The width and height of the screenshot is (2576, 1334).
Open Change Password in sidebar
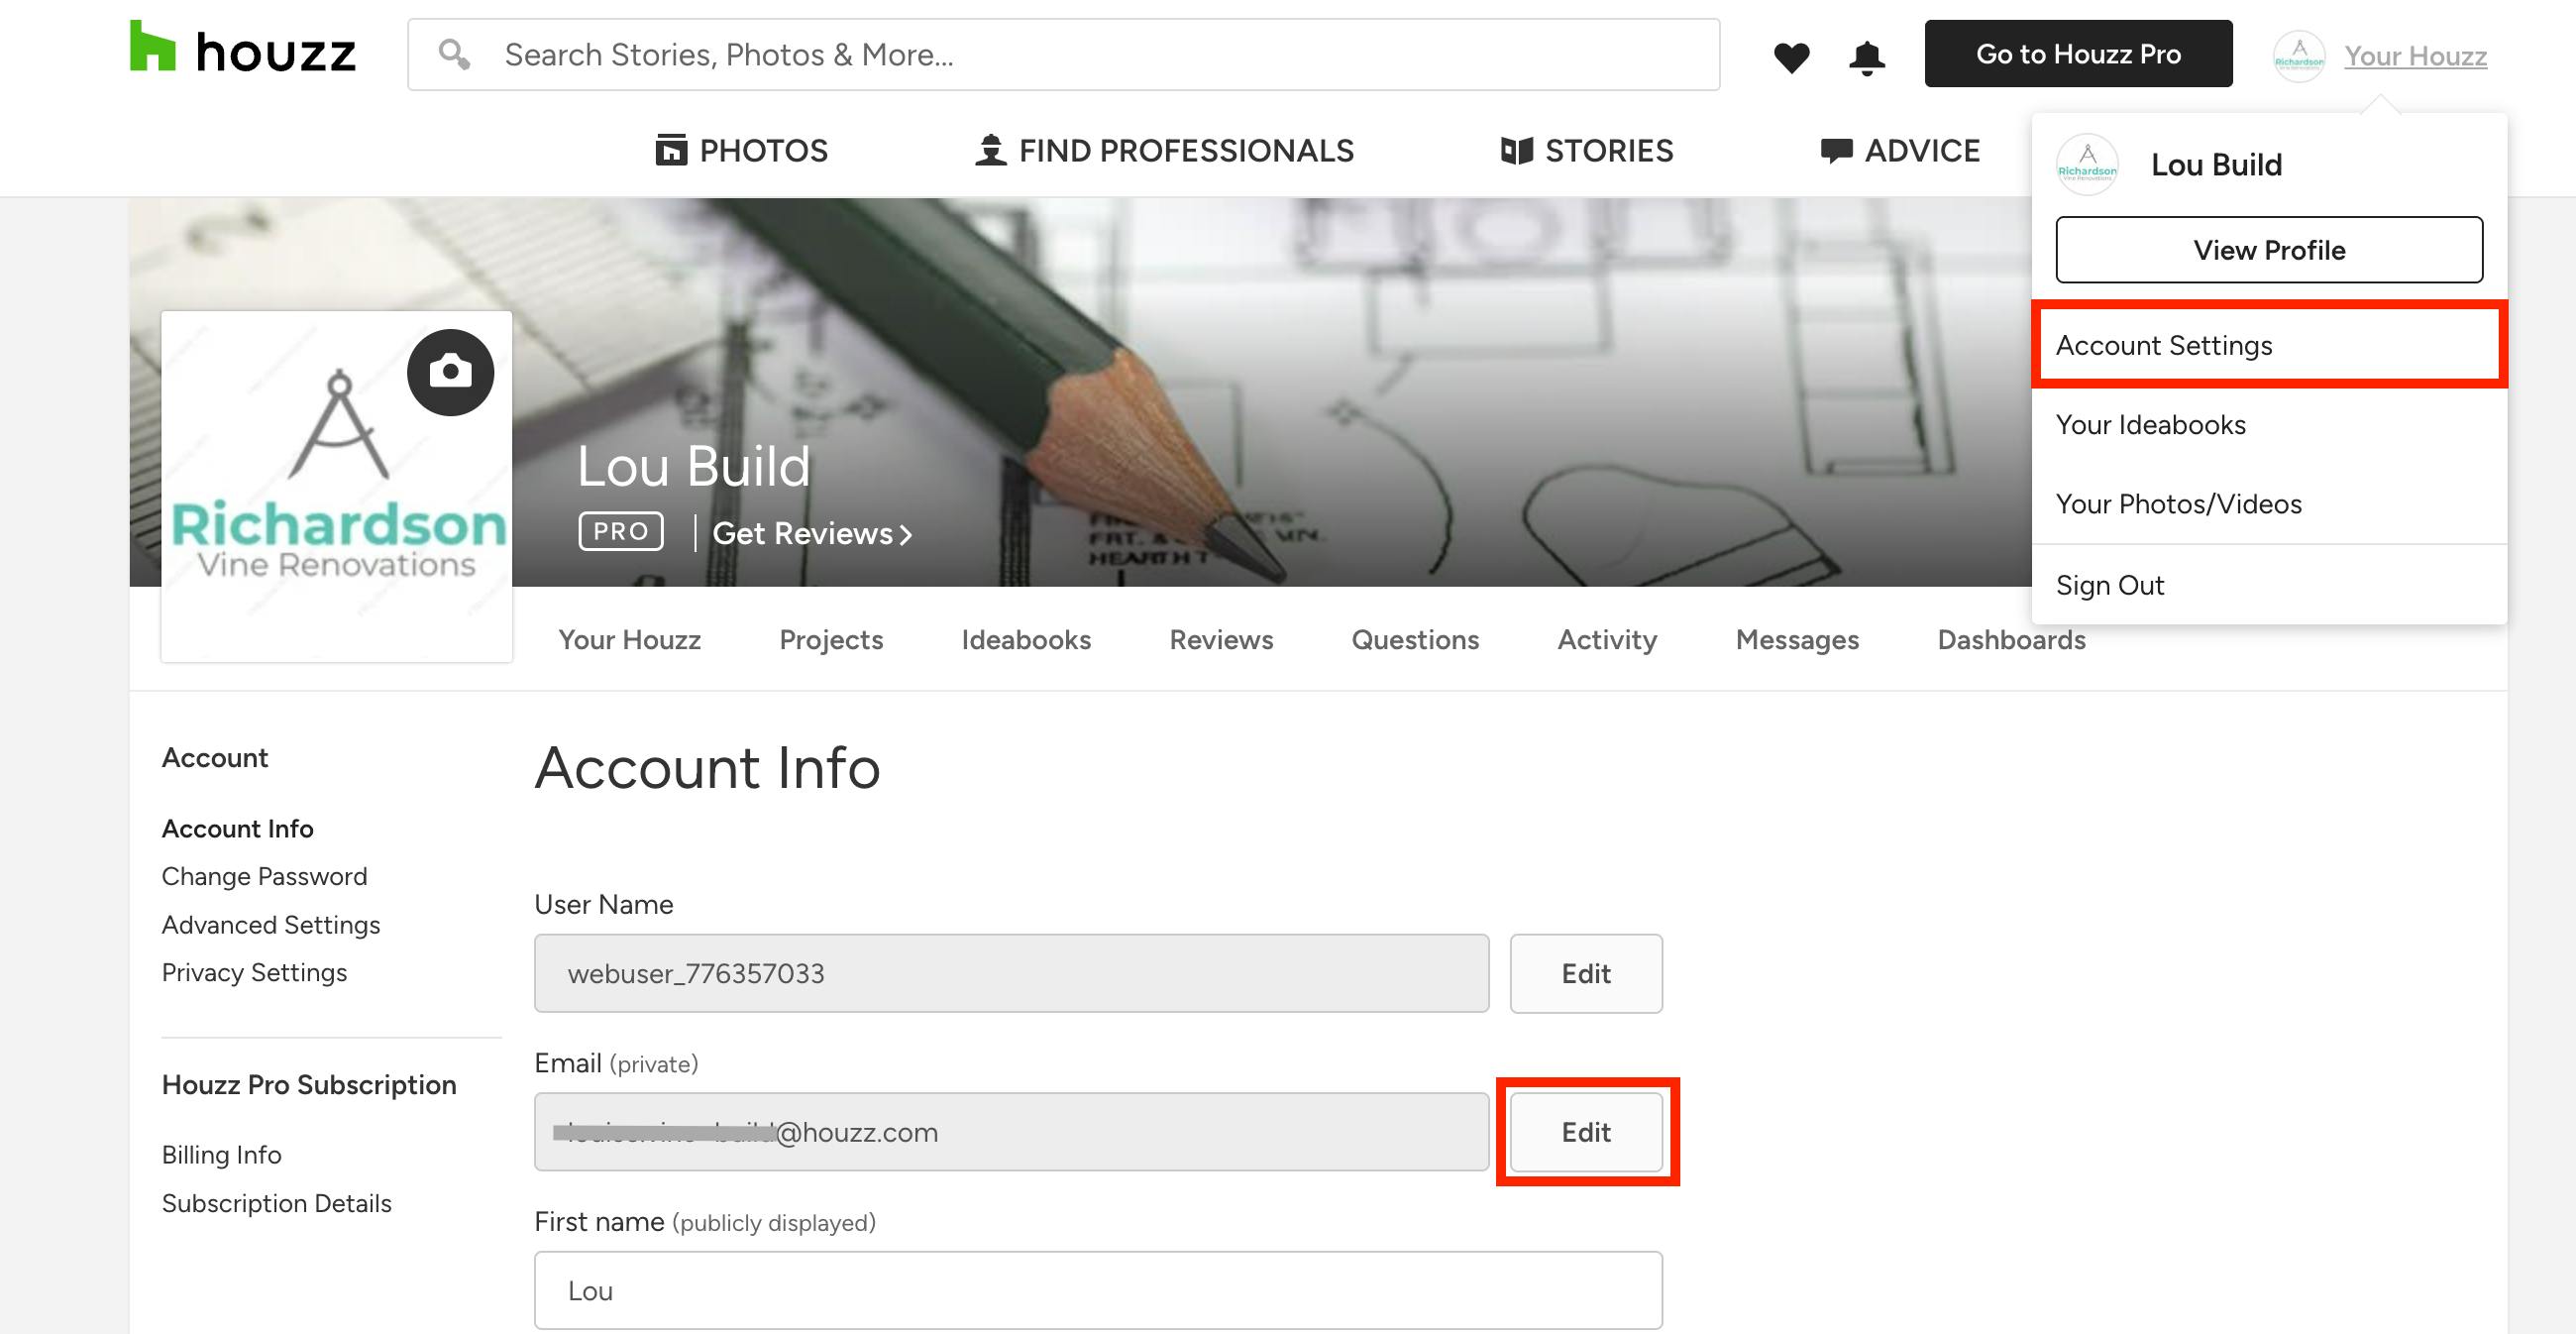[x=265, y=876]
